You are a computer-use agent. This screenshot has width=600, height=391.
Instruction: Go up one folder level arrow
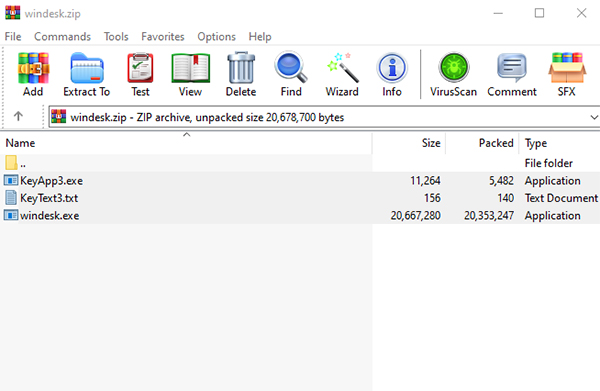tap(18, 116)
